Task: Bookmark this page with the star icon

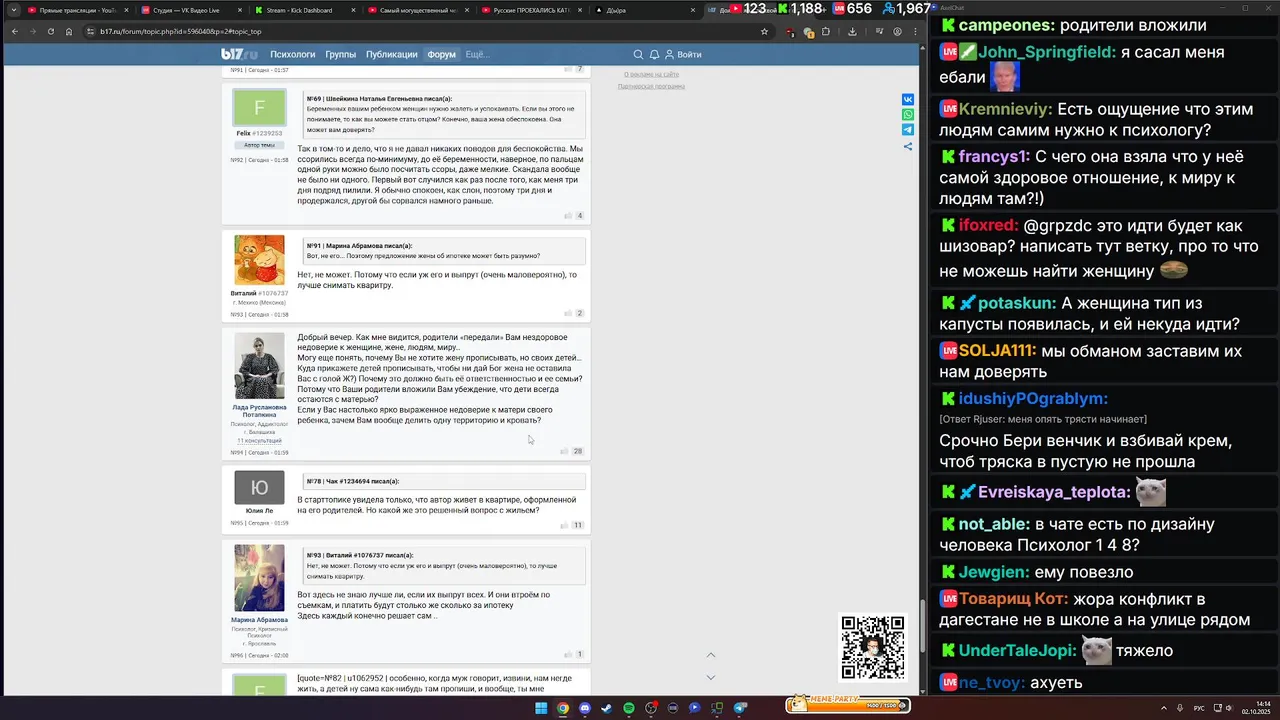Action: [765, 31]
